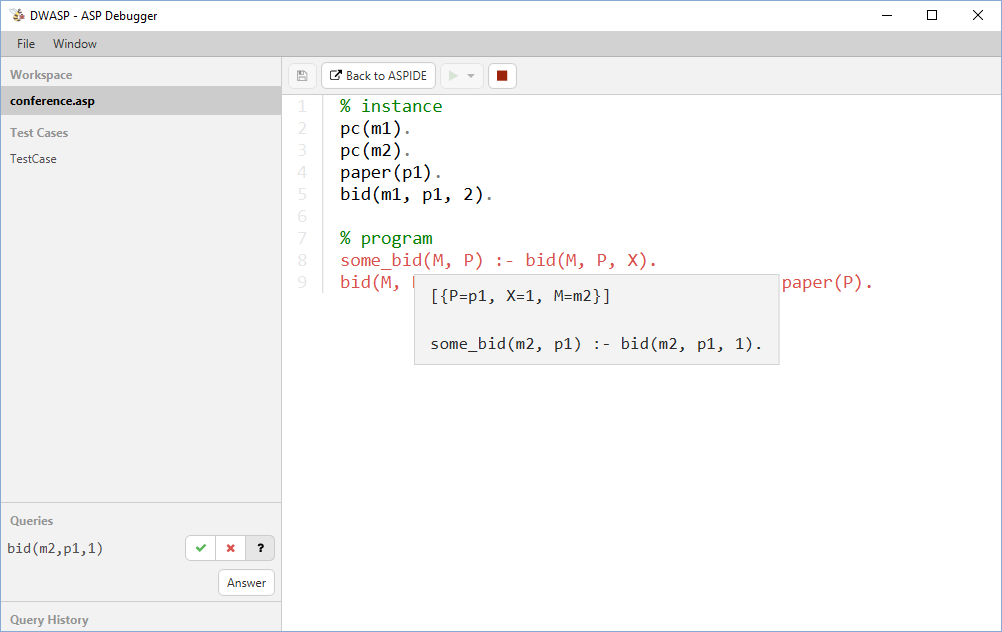Start debugging with the green play icon

(x=453, y=76)
